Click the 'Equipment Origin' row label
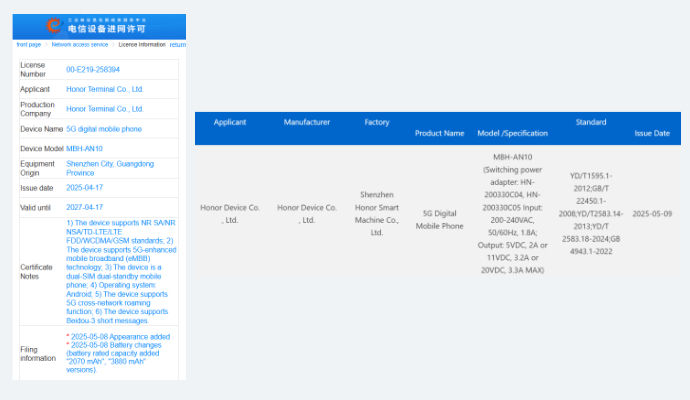This screenshot has width=690, height=400. click(x=37, y=168)
